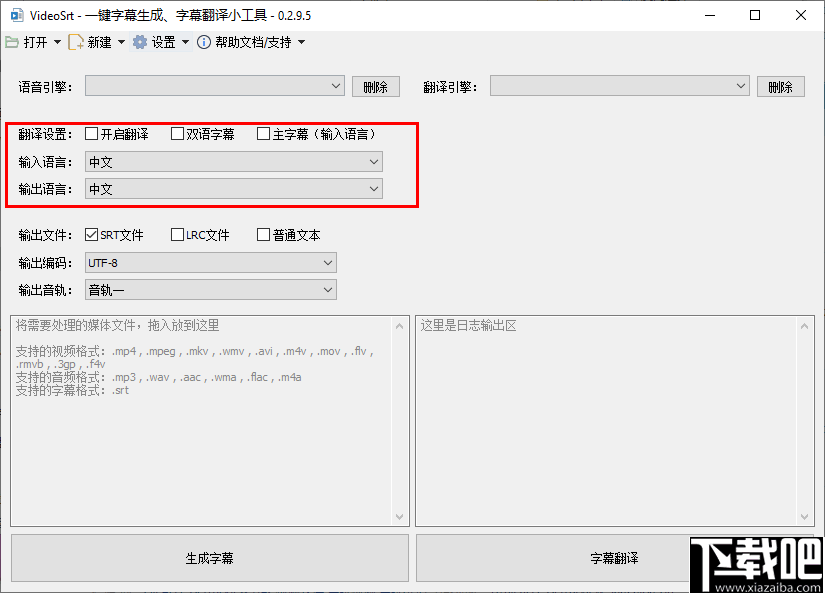This screenshot has width=825, height=593.
Task: Click the 生成字幕 button
Action: click(x=210, y=557)
